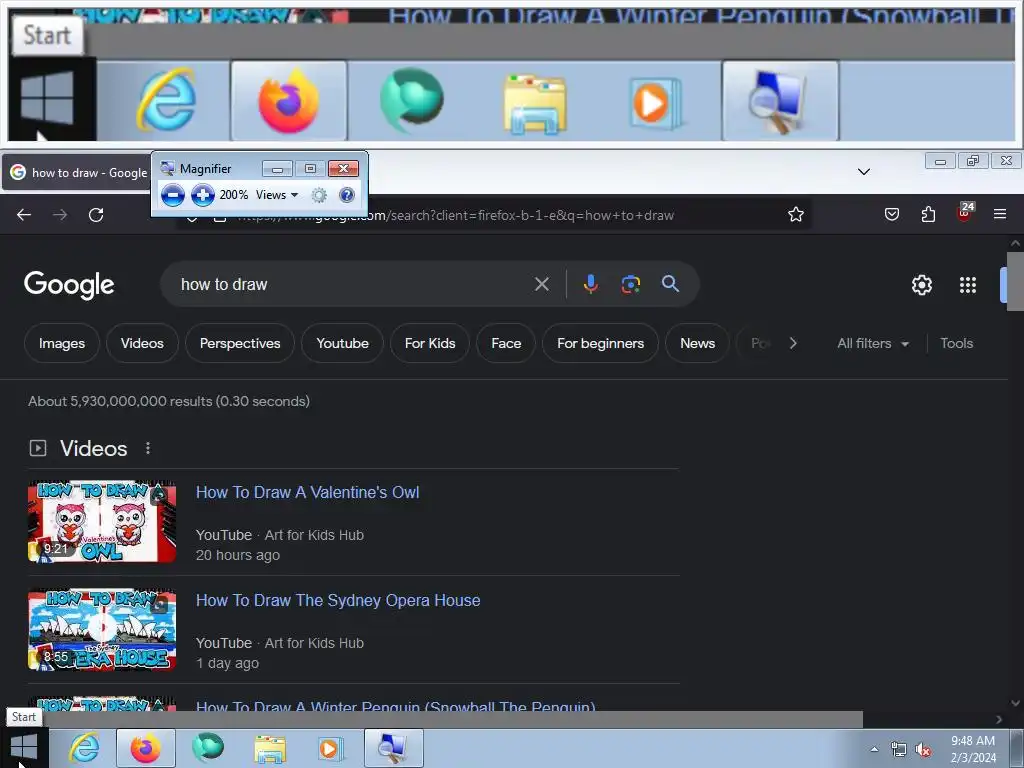Show hidden tray icons arrow
The width and height of the screenshot is (1024, 768).
tap(874, 749)
